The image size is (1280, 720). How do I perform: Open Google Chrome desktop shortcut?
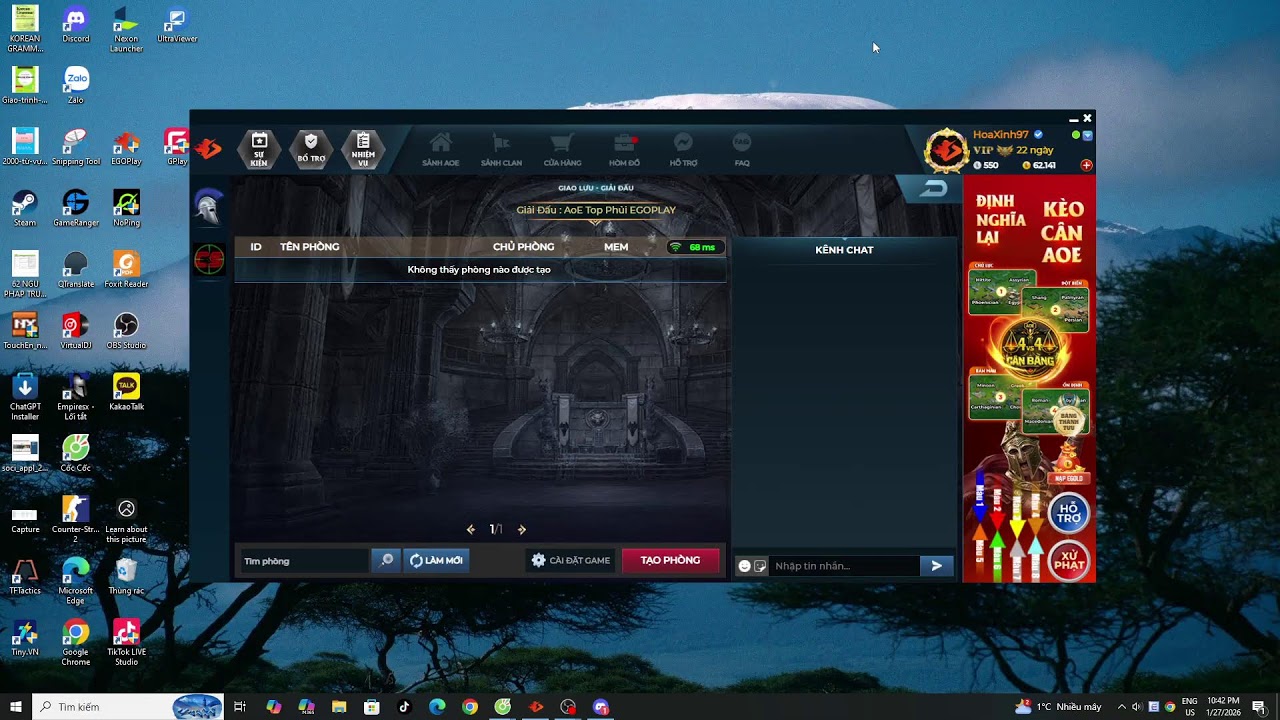[76, 642]
